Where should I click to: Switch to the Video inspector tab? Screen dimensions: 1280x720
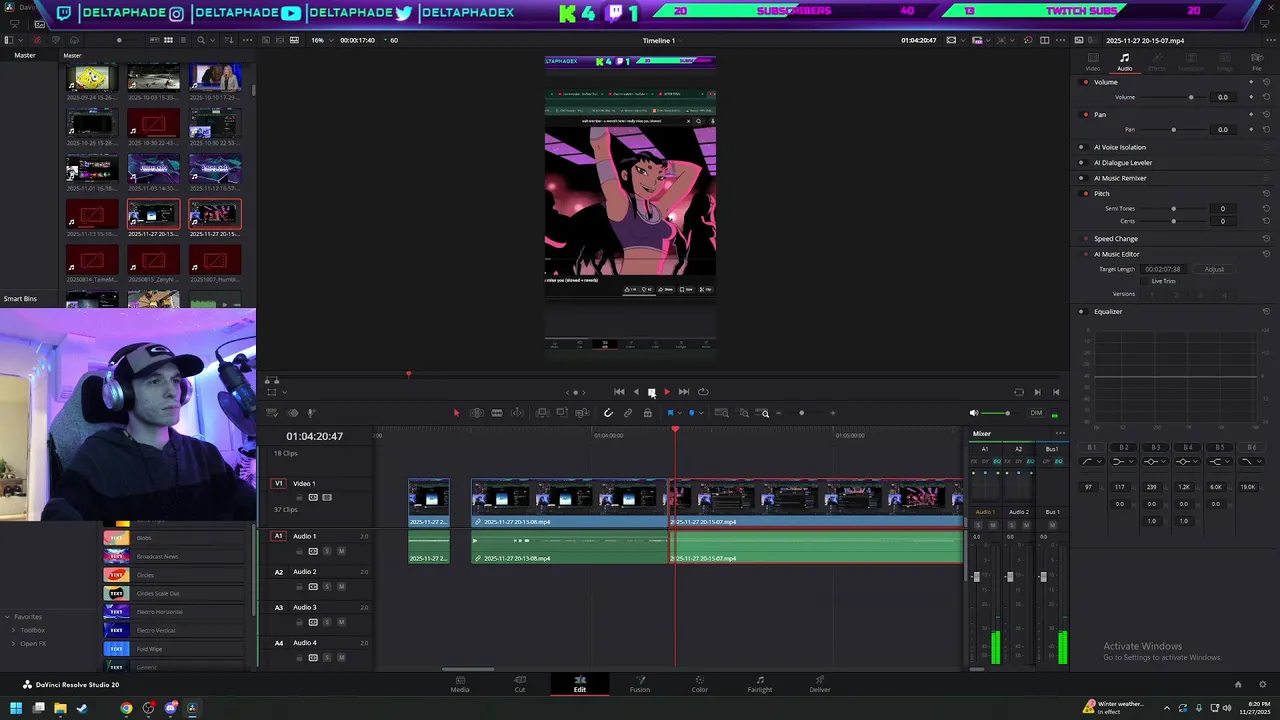pos(1093,62)
